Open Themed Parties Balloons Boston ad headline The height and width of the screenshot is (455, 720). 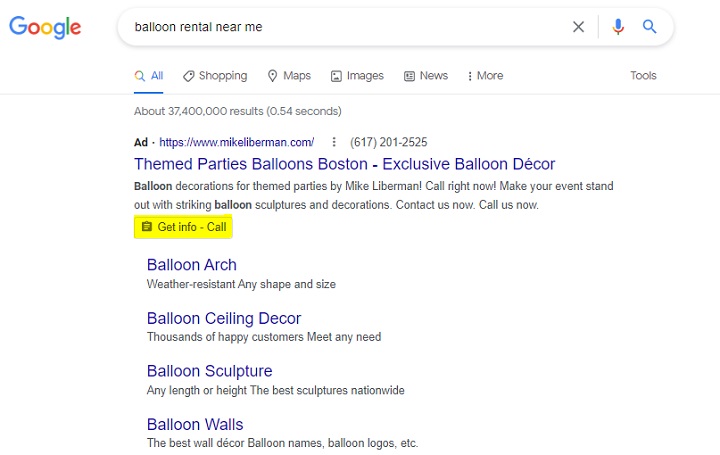[x=344, y=164]
